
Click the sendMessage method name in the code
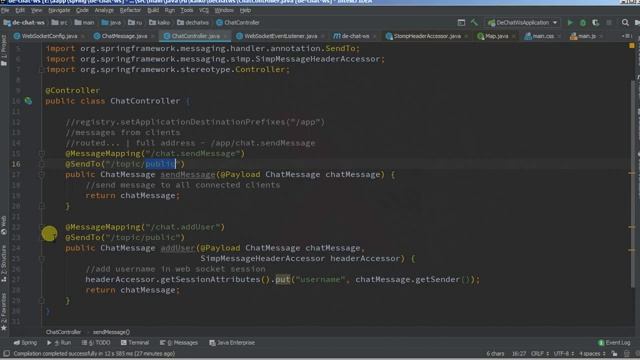coord(188,175)
